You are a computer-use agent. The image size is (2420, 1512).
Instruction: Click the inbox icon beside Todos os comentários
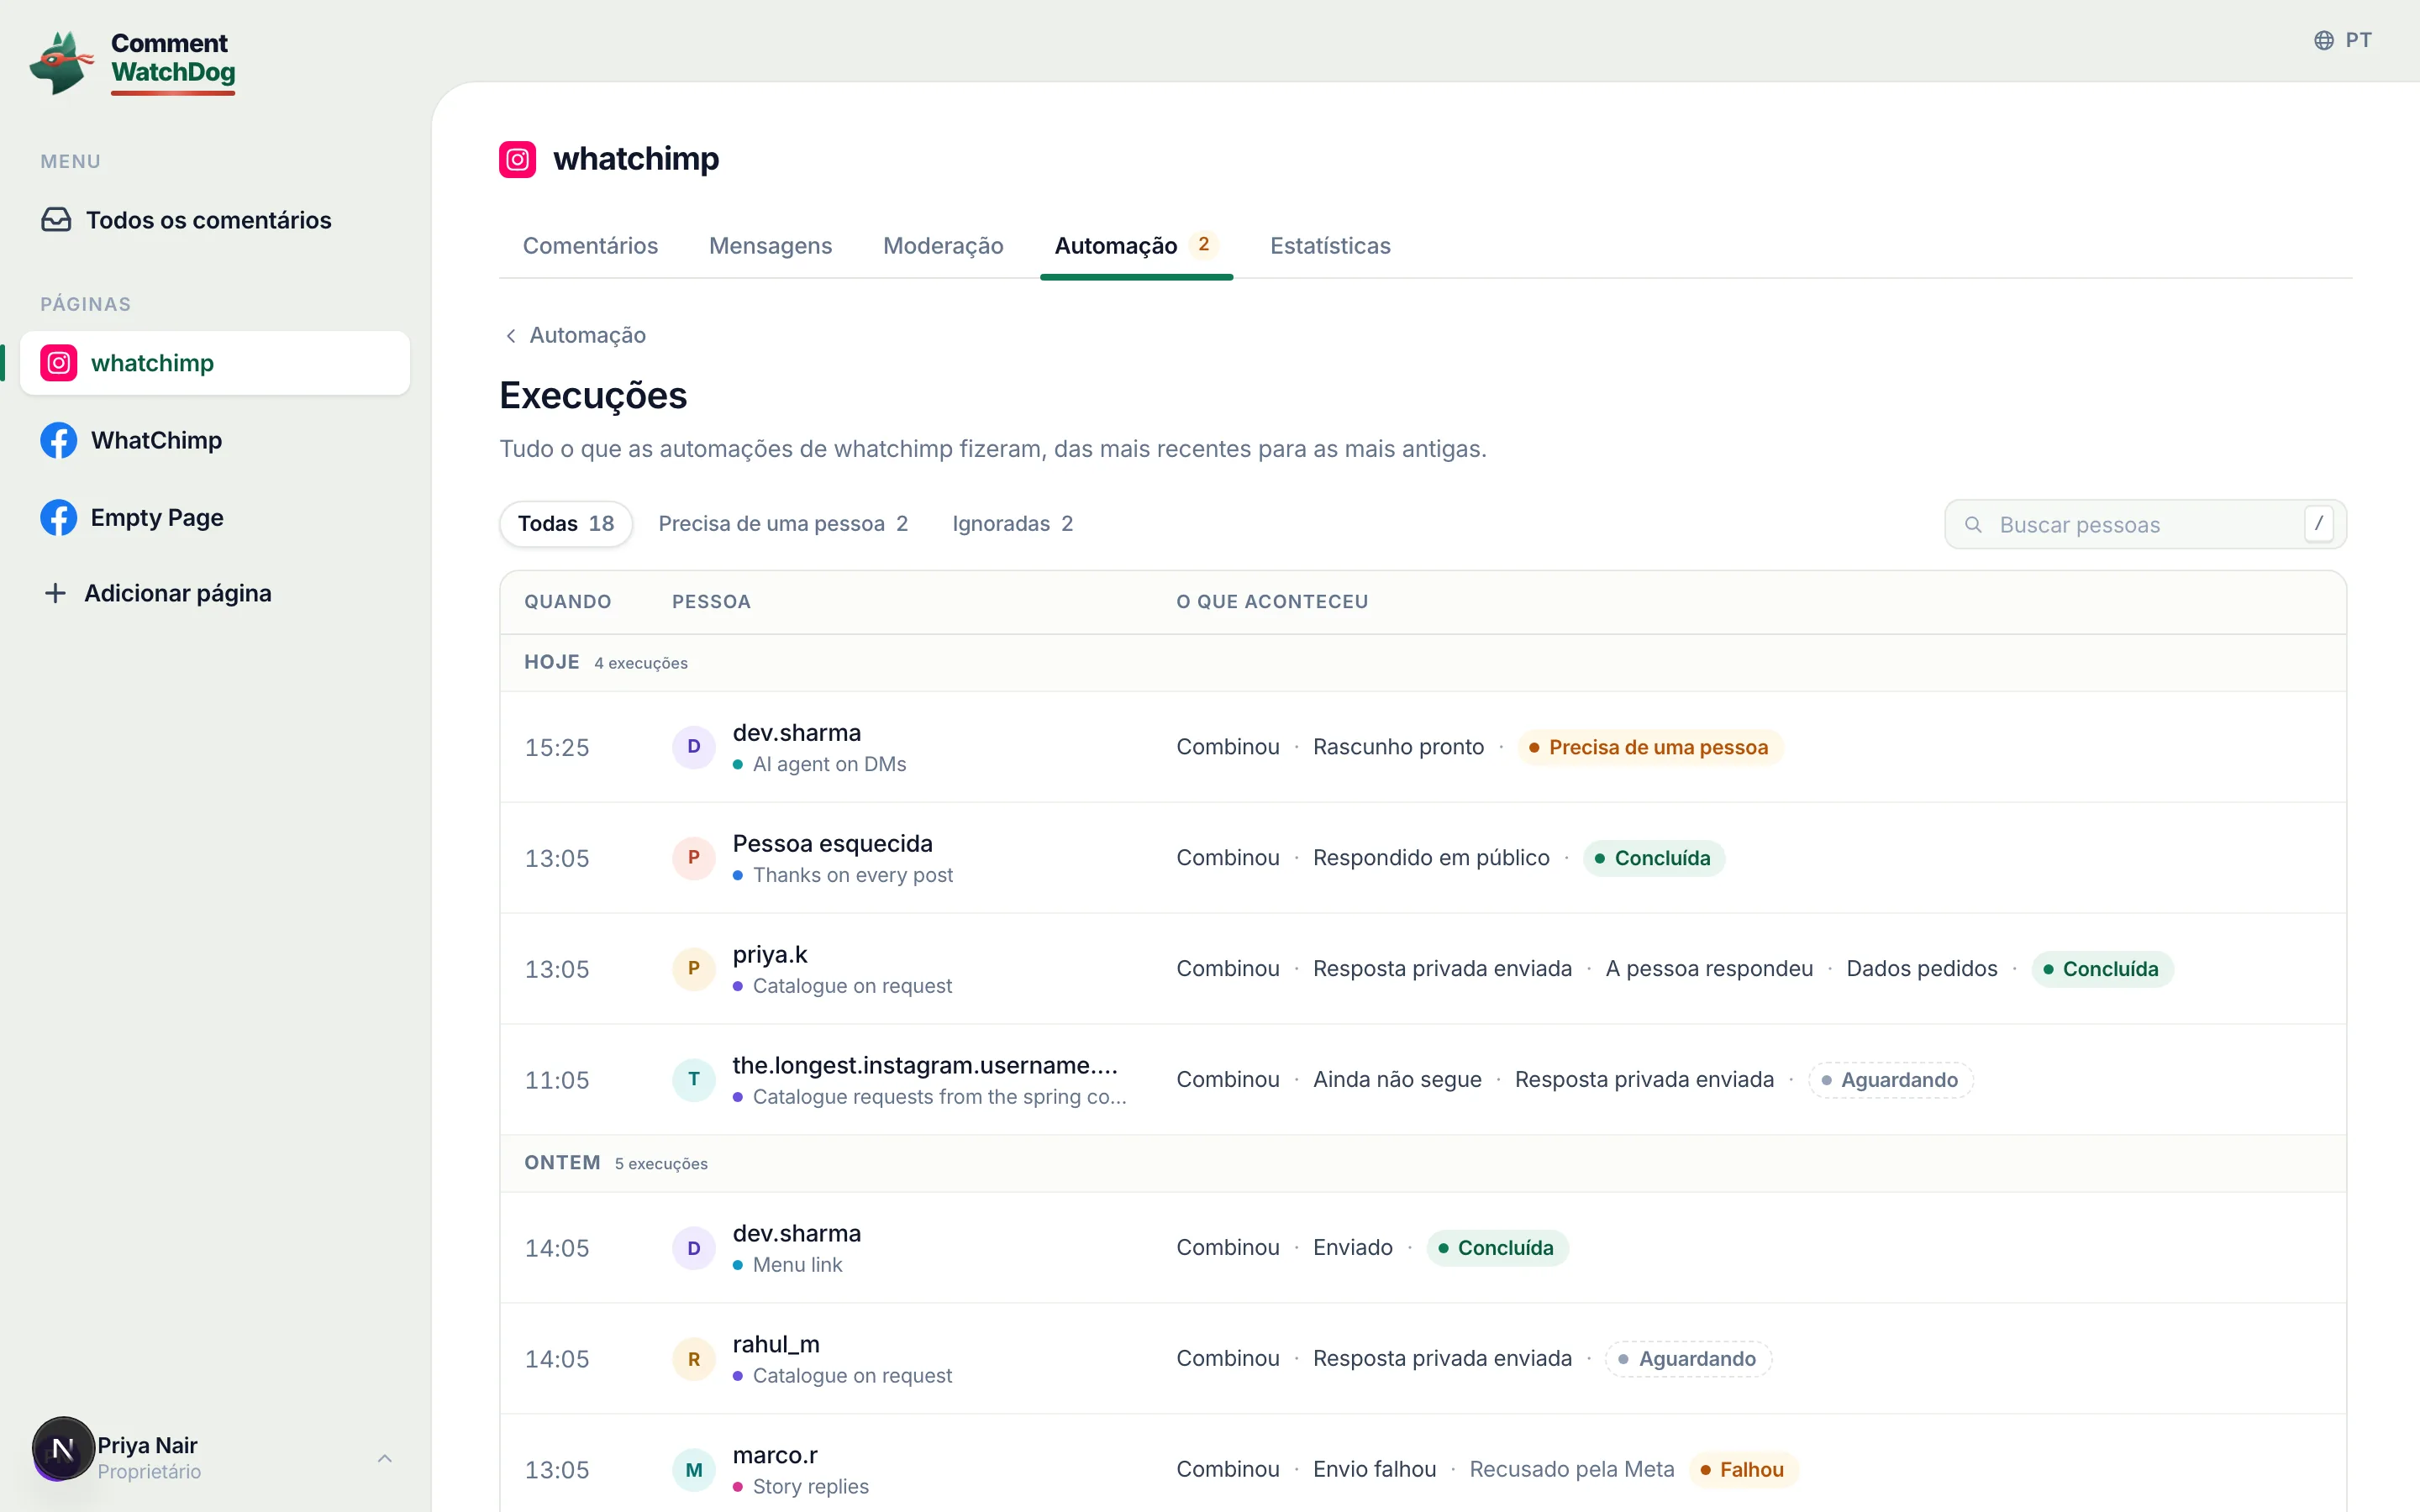pyautogui.click(x=56, y=220)
